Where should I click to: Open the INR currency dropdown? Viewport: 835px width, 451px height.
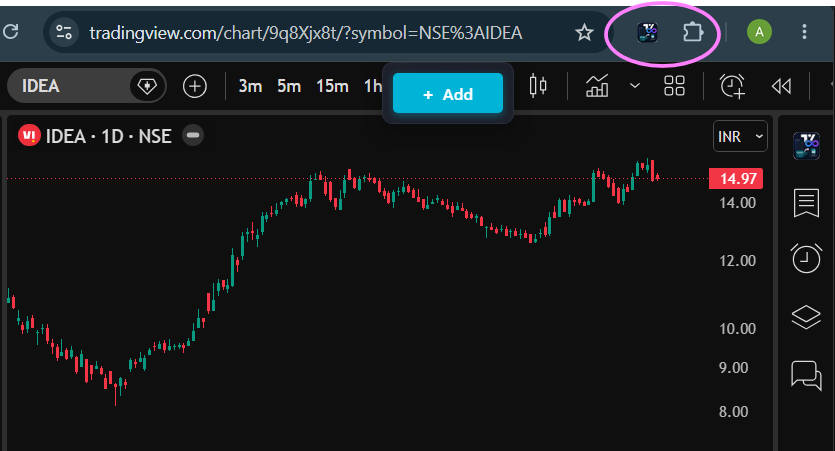(740, 136)
